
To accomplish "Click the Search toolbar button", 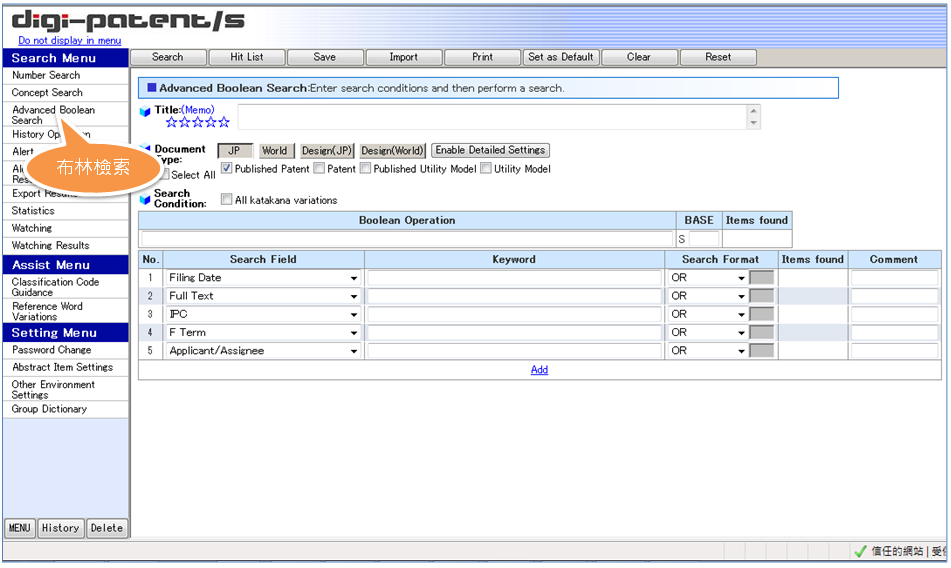I will tap(168, 57).
